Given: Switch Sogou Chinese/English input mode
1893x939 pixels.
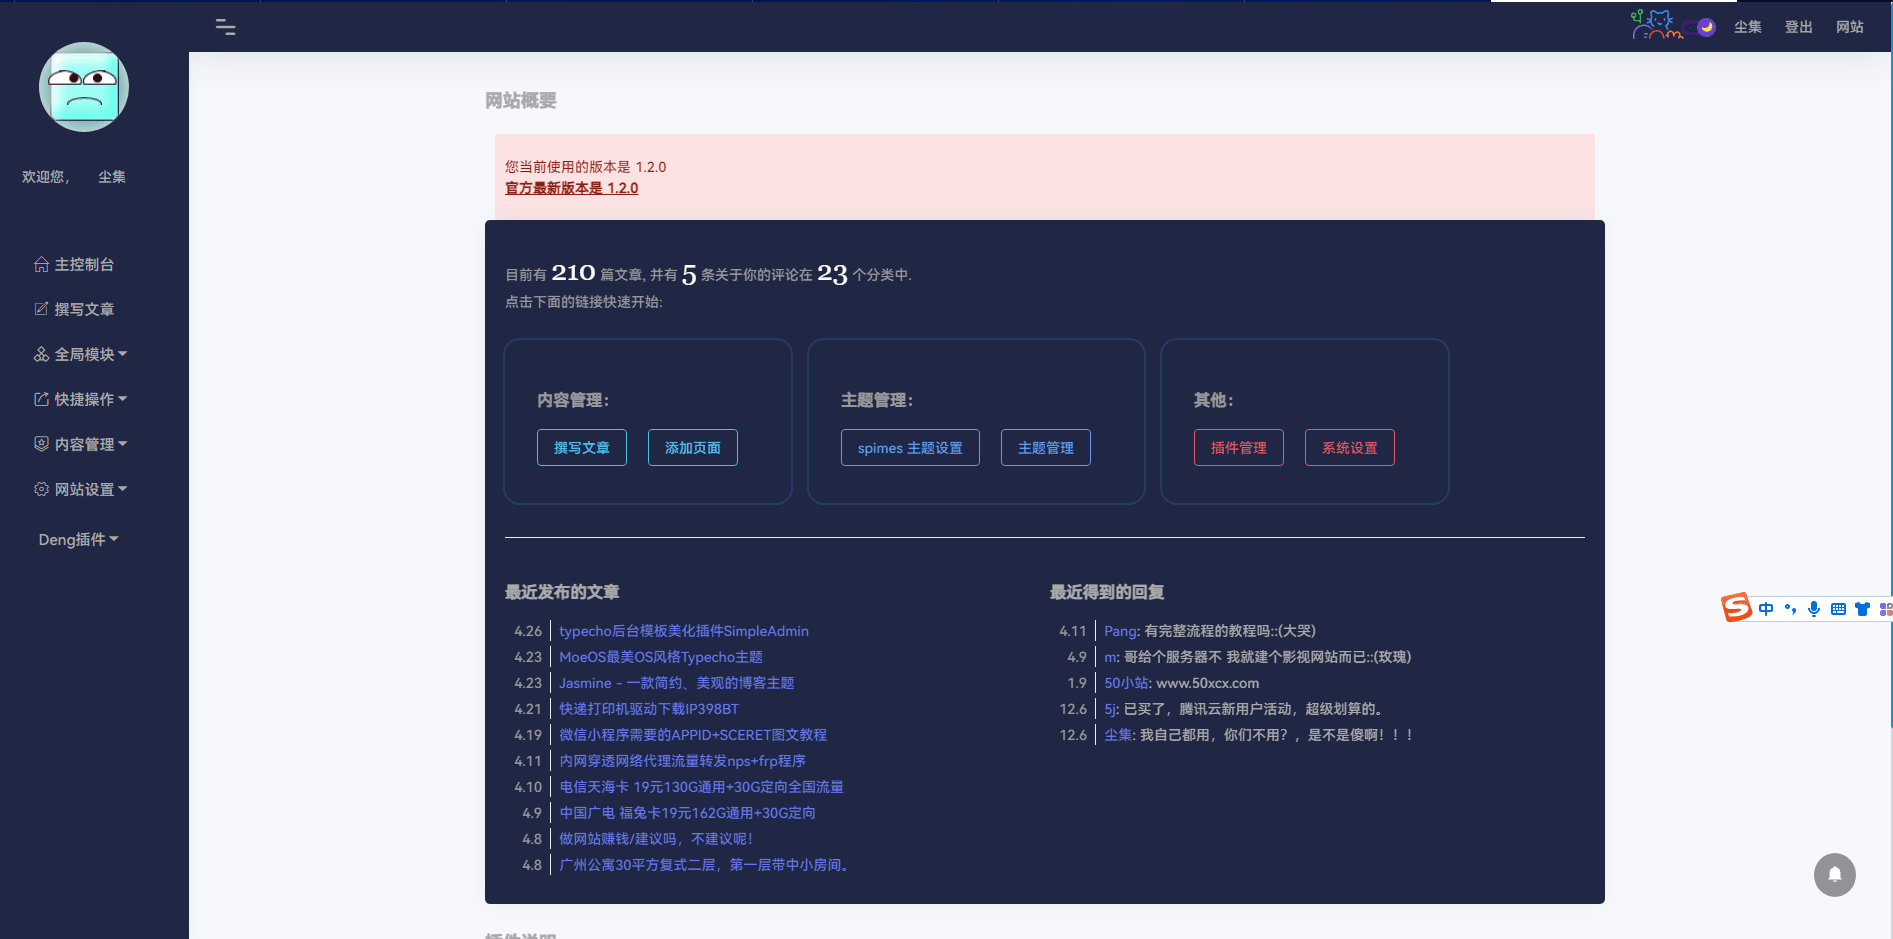Looking at the screenshot, I should click(1766, 609).
